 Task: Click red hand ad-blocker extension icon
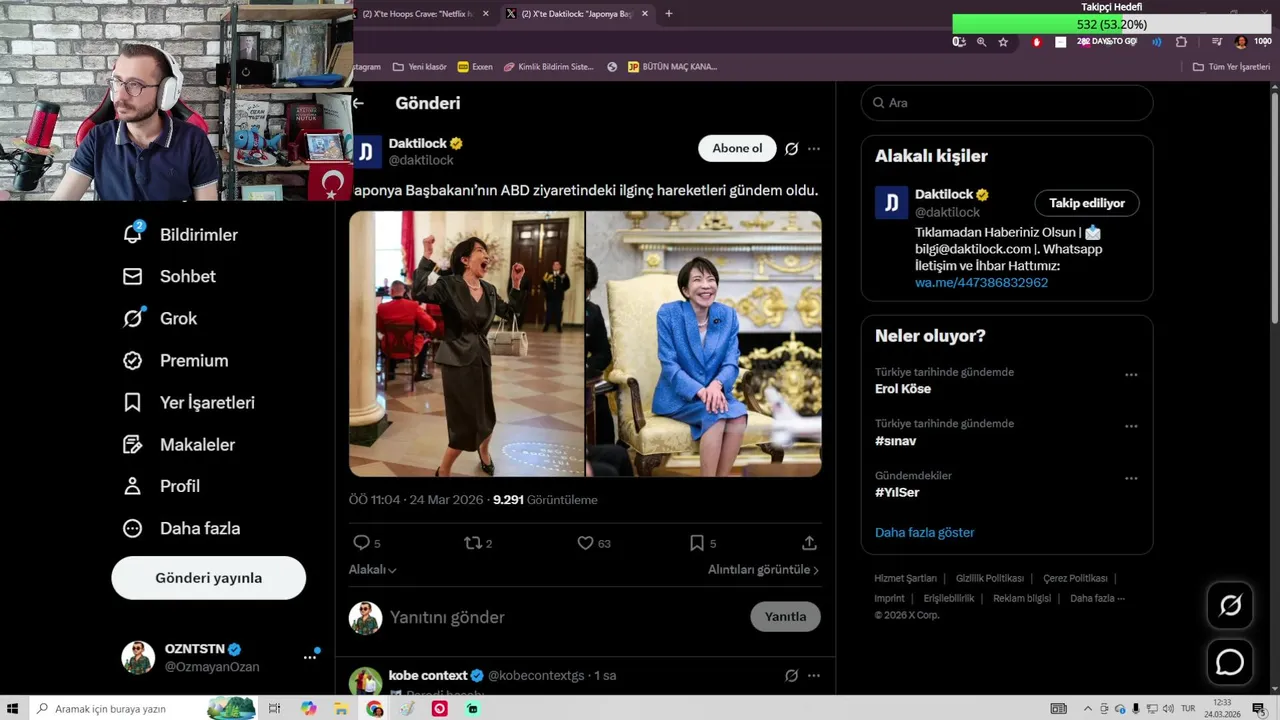[x=1036, y=42]
